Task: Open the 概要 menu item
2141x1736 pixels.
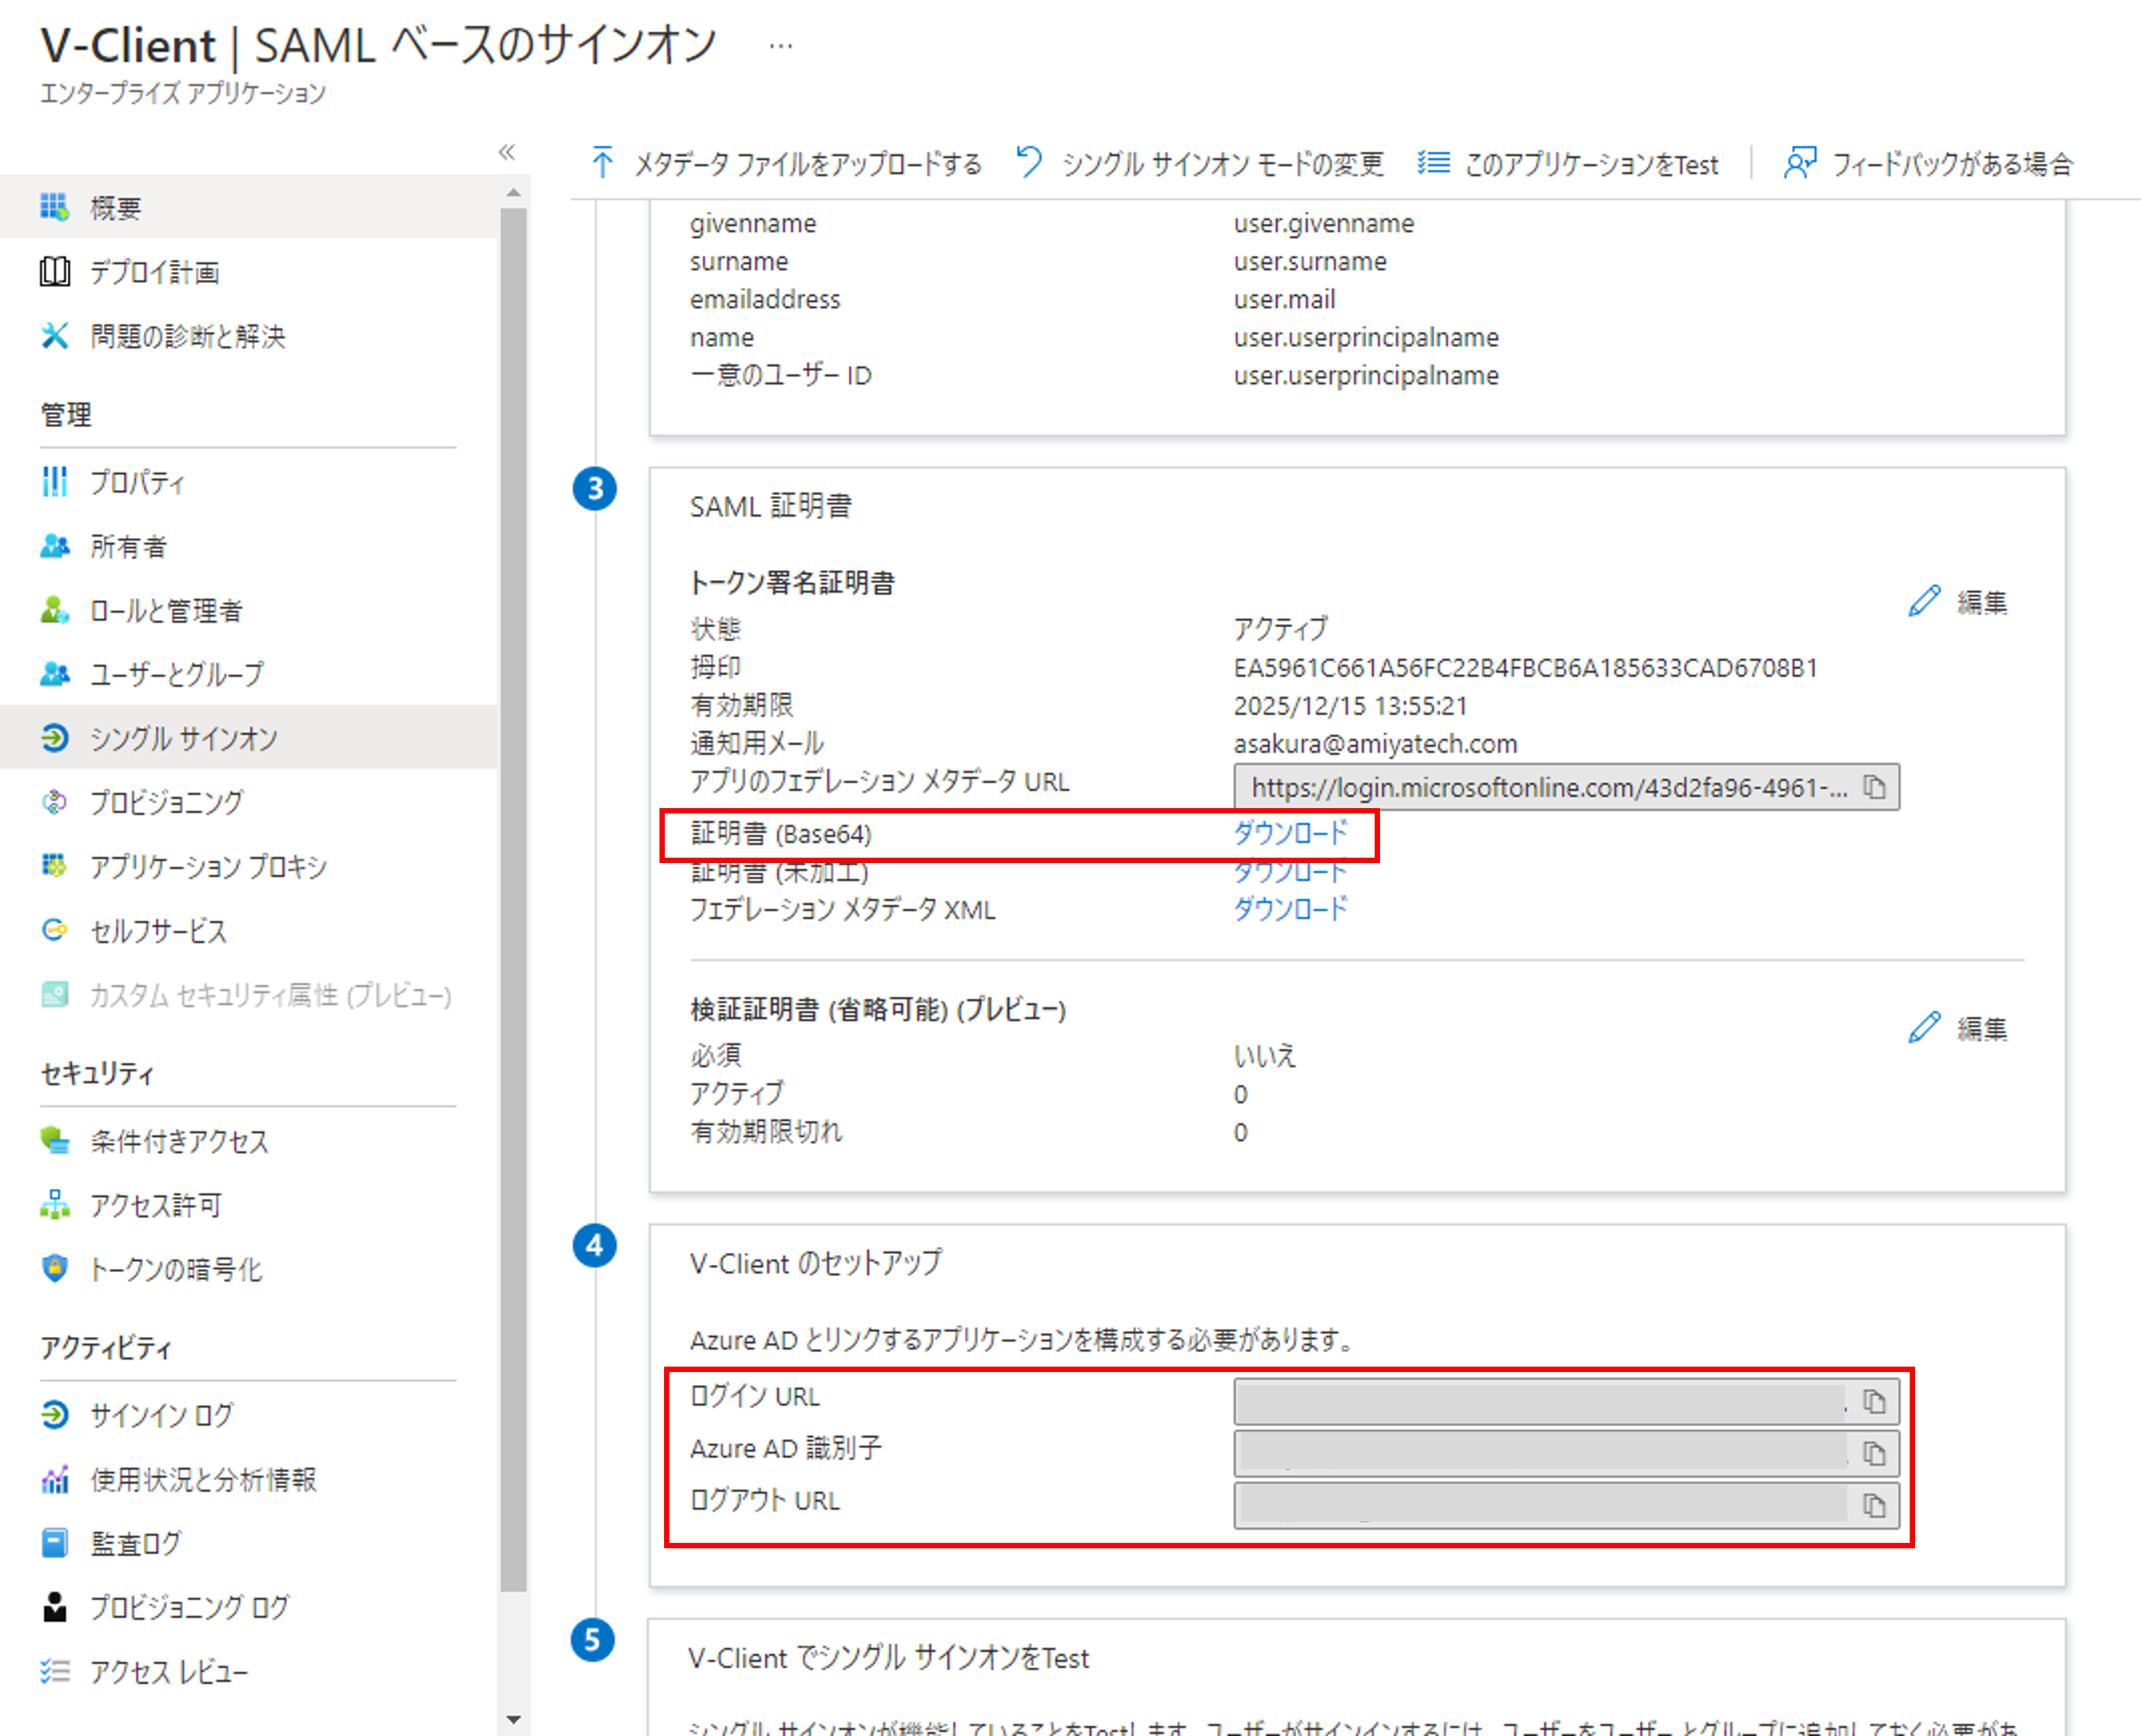Action: (248, 207)
